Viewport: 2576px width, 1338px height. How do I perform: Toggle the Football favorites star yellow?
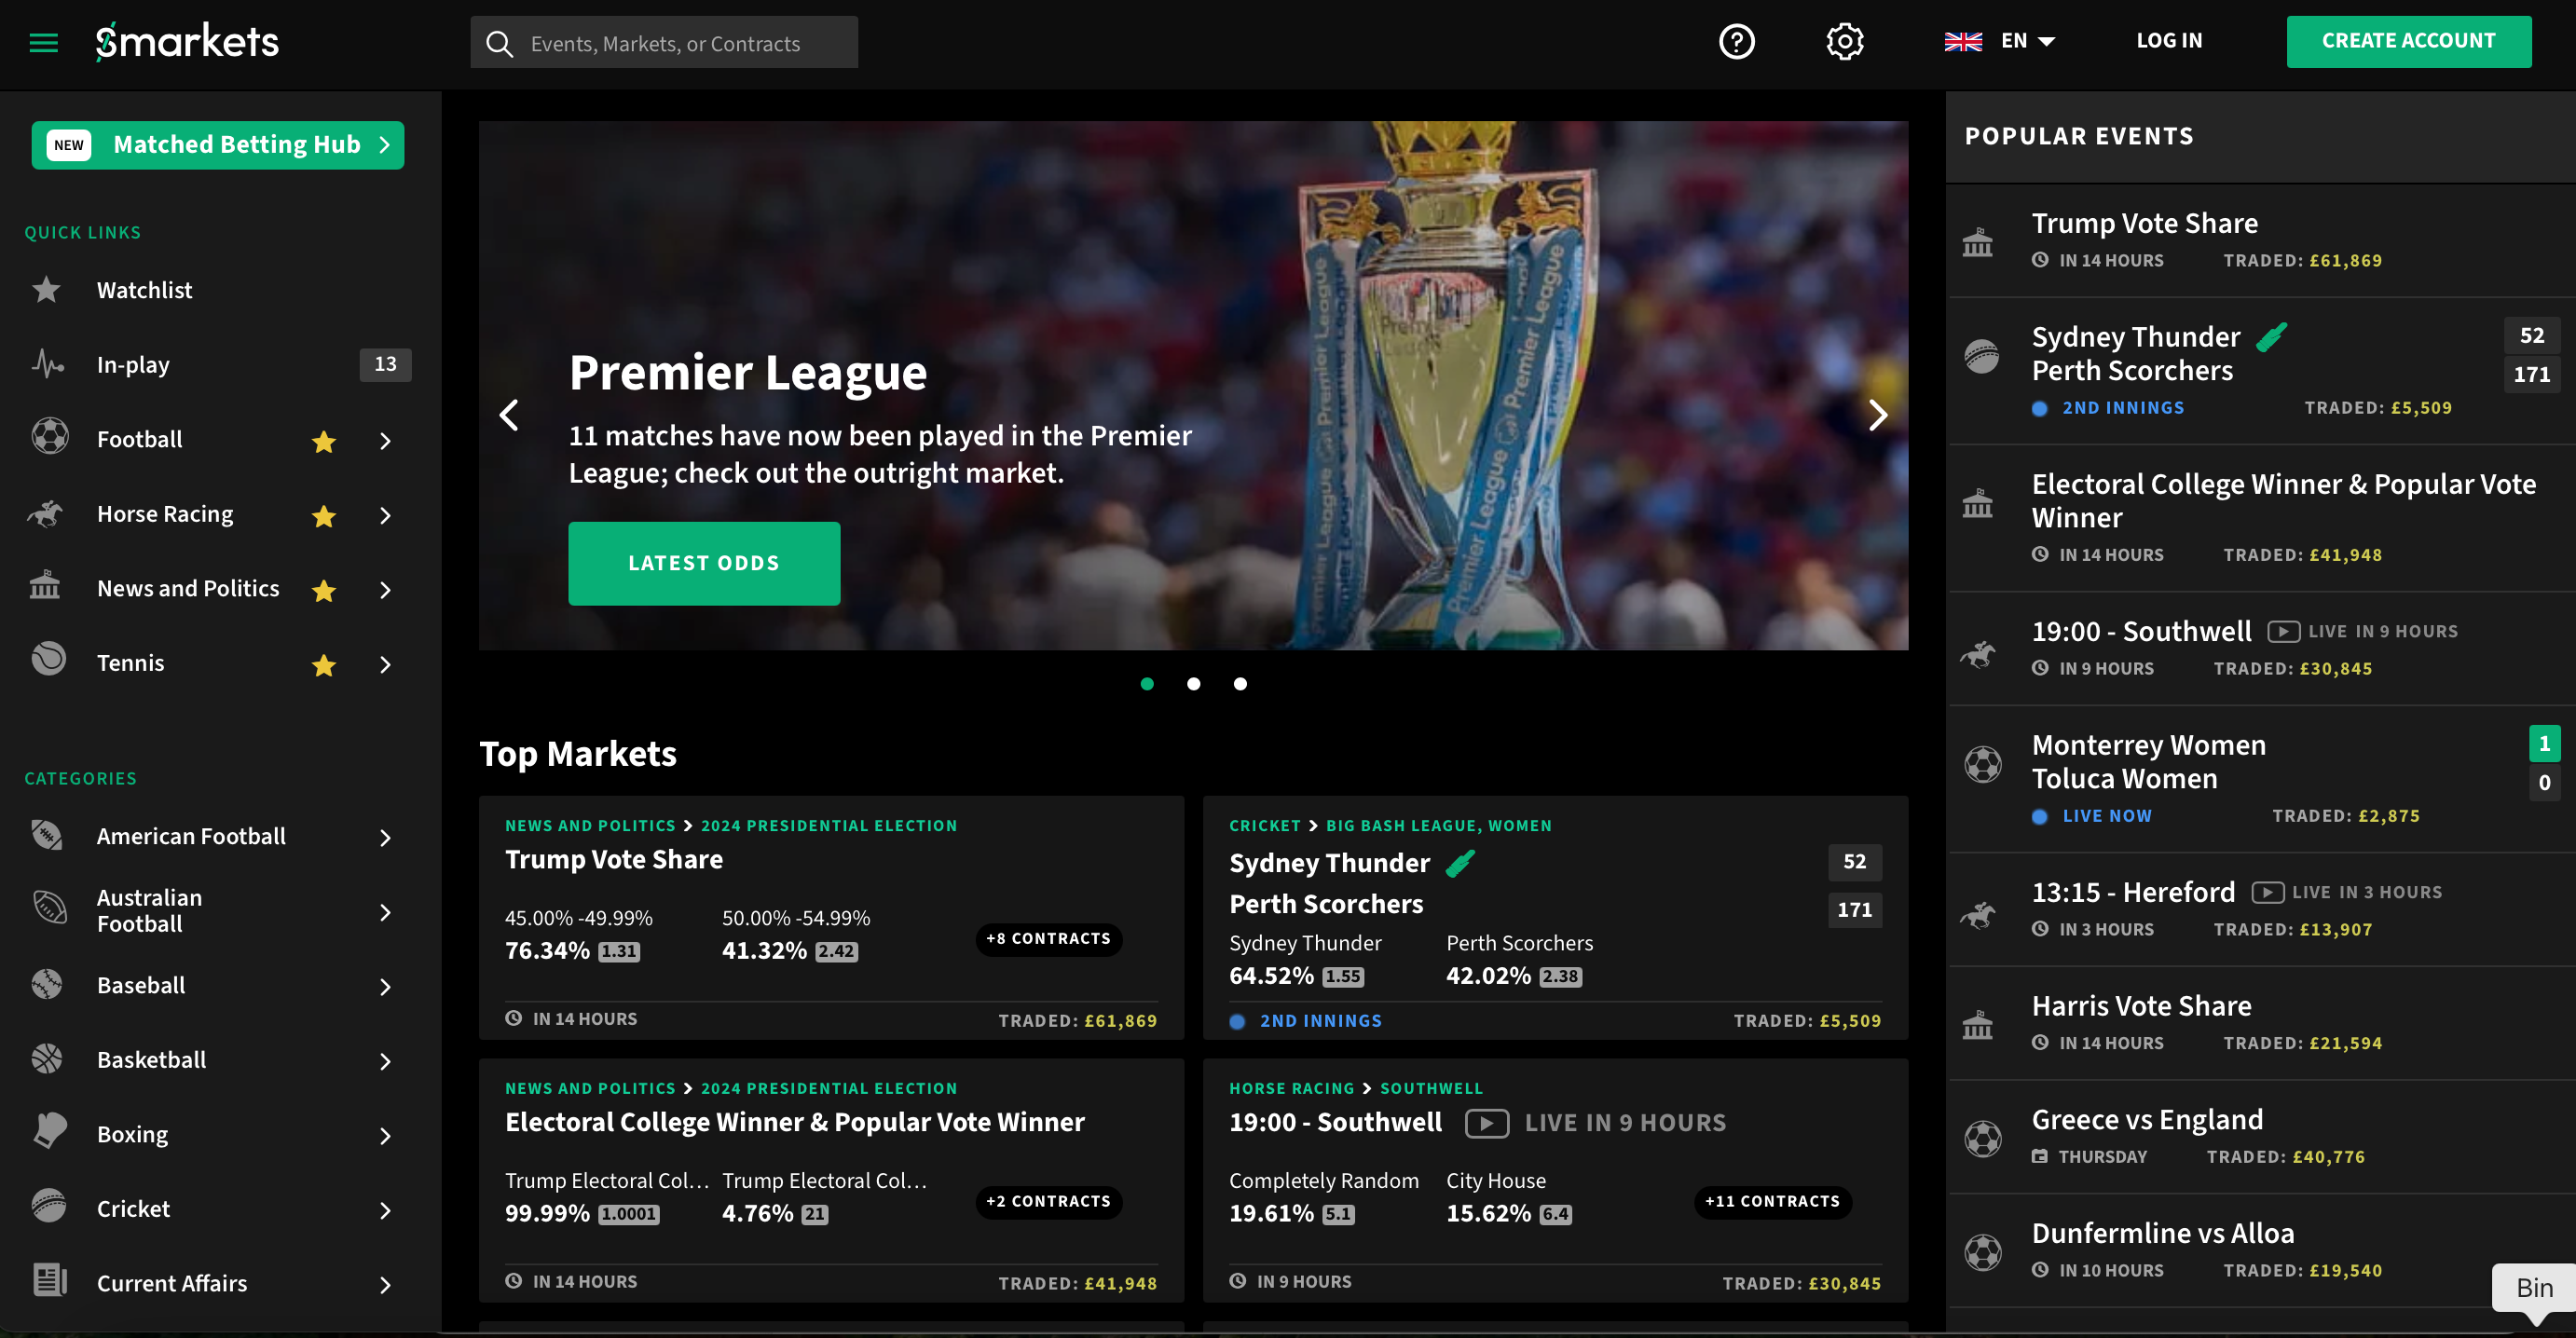[323, 441]
